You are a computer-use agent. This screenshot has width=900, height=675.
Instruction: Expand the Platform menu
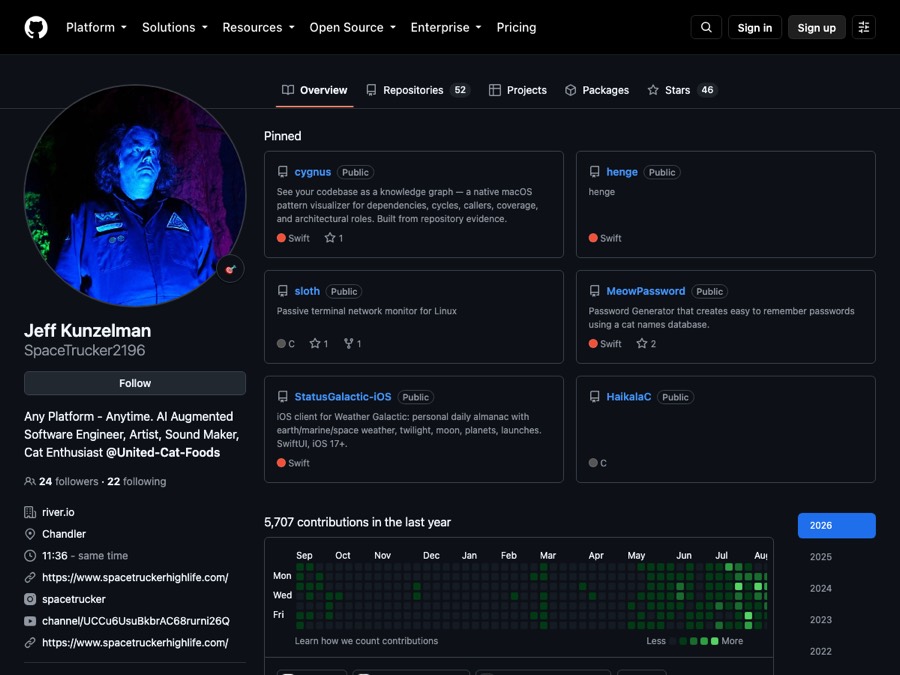[96, 28]
